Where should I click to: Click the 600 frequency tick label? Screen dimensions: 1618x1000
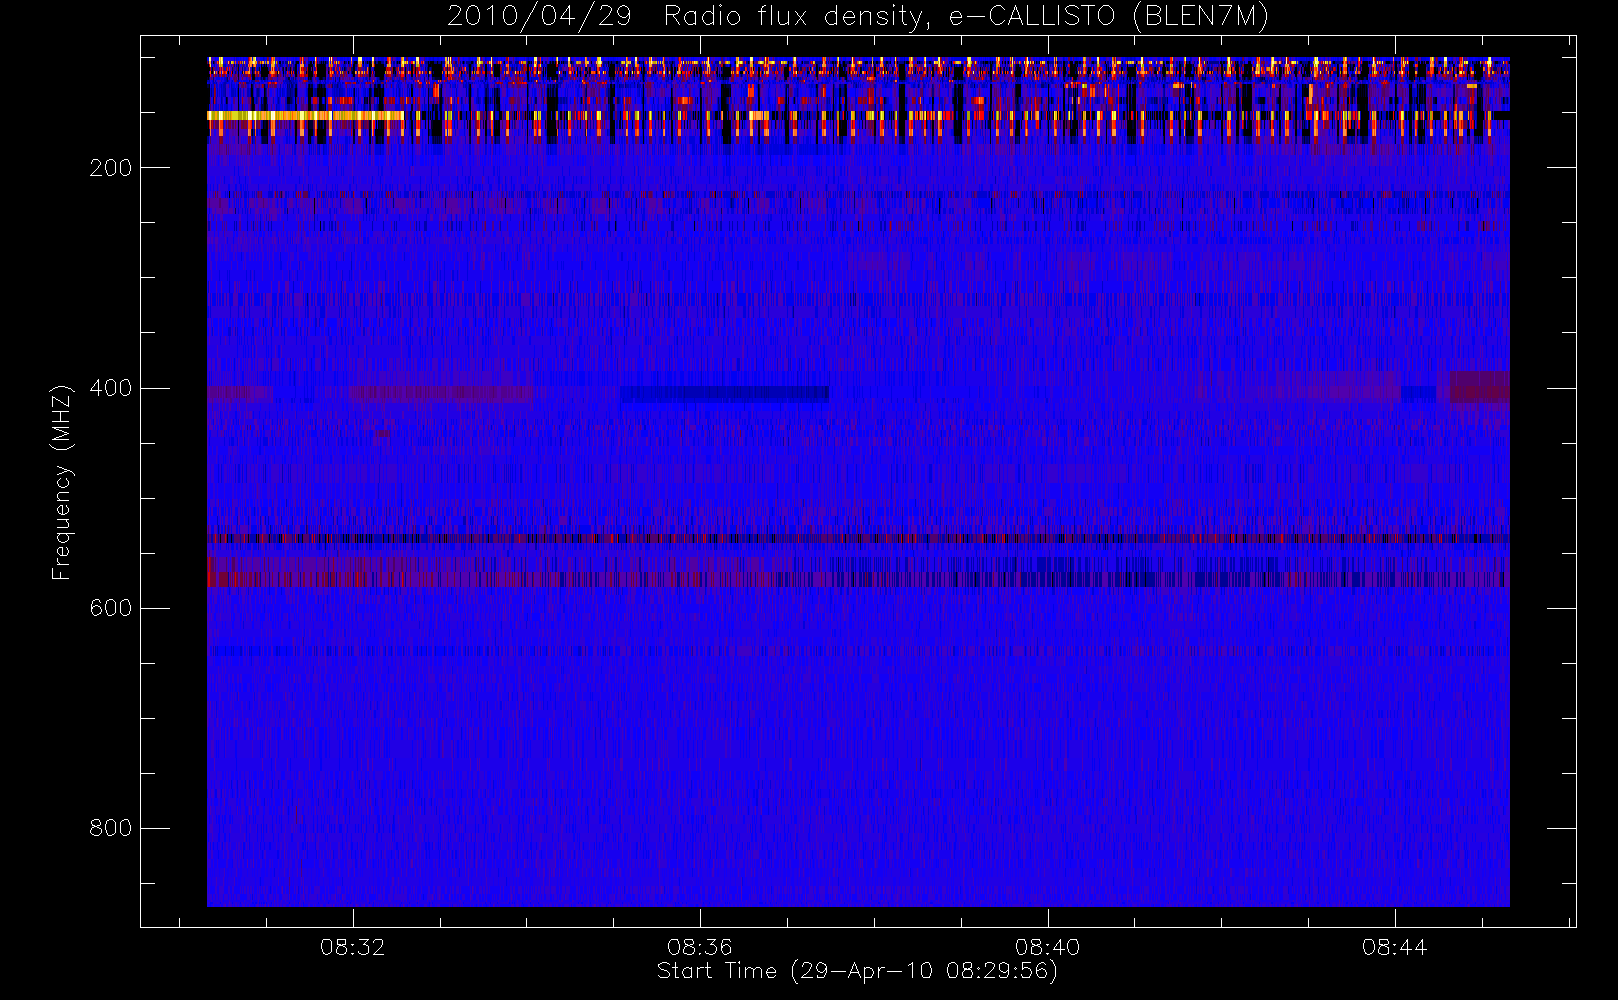[x=110, y=608]
